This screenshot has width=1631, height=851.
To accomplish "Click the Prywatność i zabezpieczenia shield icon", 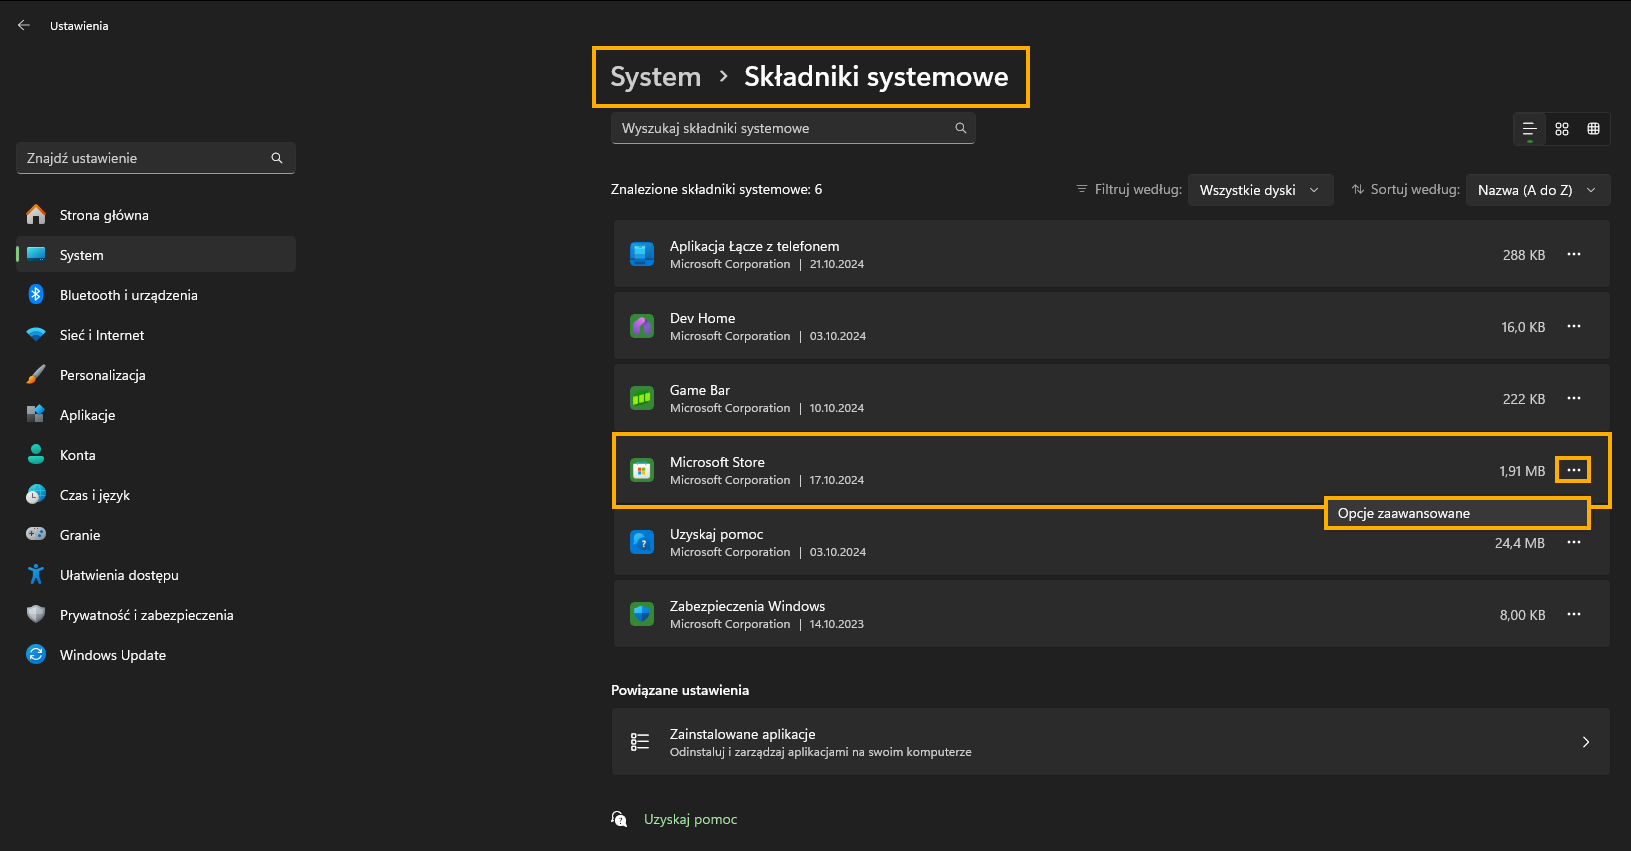I will [x=36, y=614].
